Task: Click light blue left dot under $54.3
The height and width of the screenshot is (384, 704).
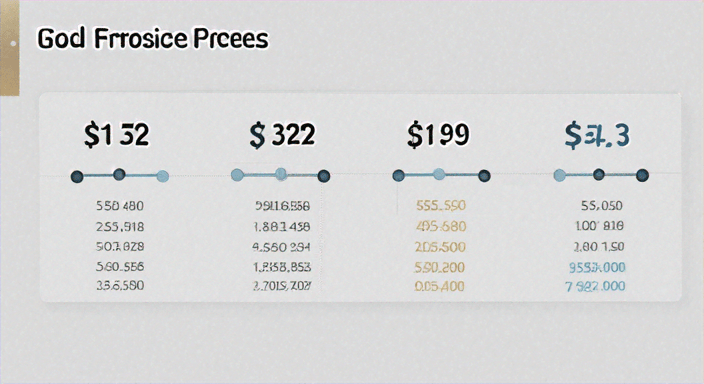Action: point(559,175)
